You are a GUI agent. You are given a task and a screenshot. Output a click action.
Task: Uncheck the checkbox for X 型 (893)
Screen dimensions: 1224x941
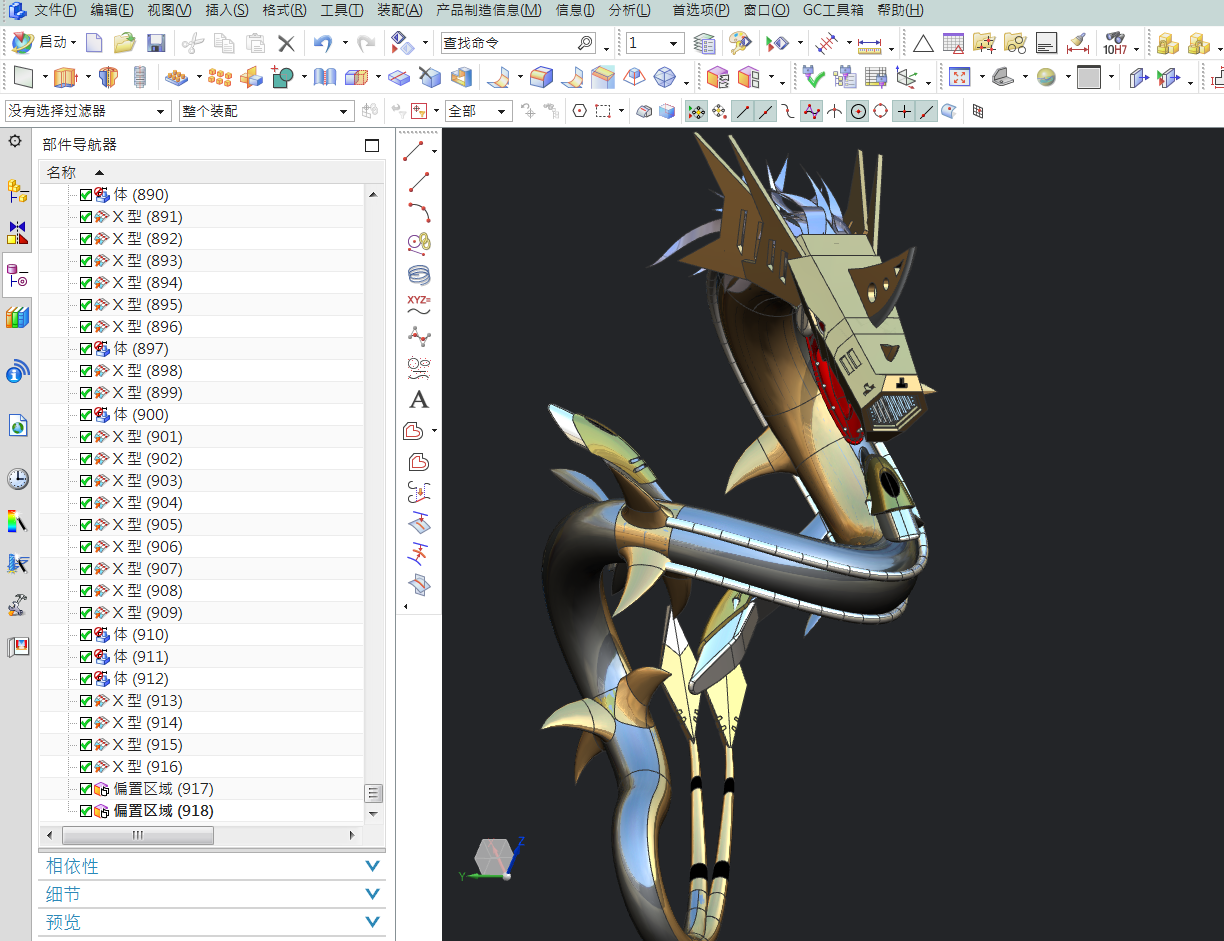(86, 261)
